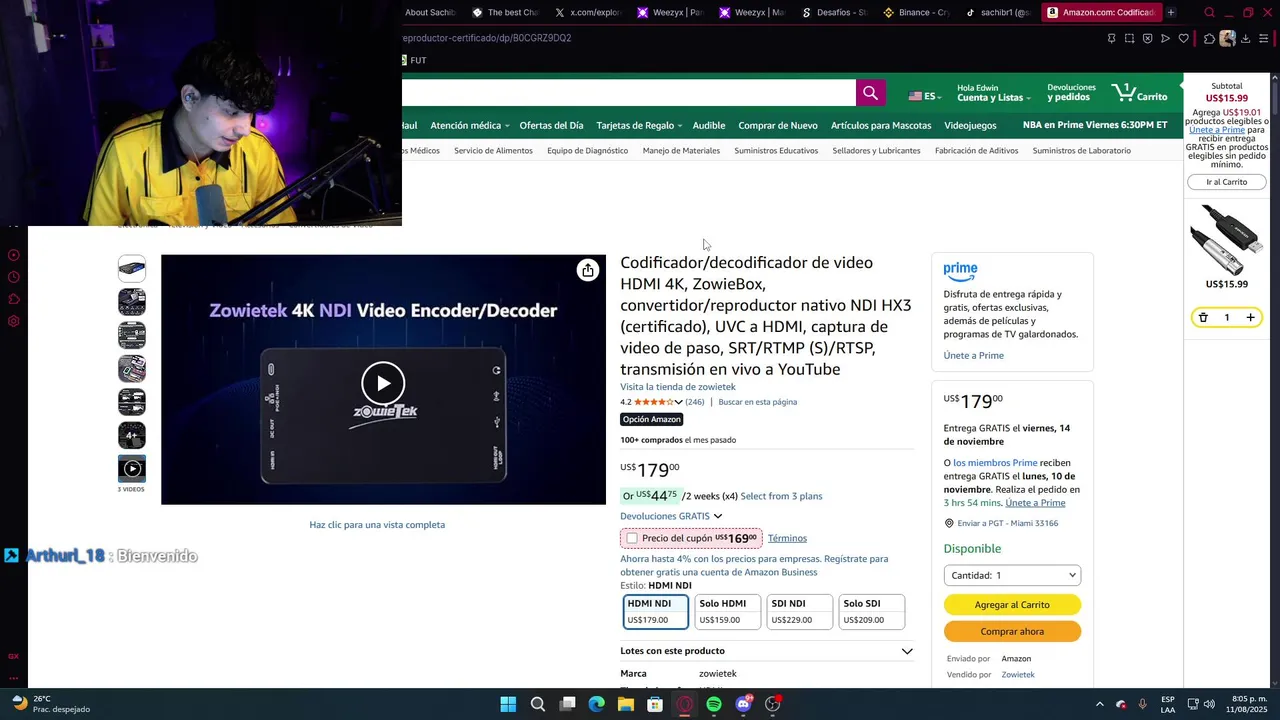Viewport: 1280px width, 720px height.
Task: Increase cart quantity with plus icon
Action: [x=1250, y=318]
